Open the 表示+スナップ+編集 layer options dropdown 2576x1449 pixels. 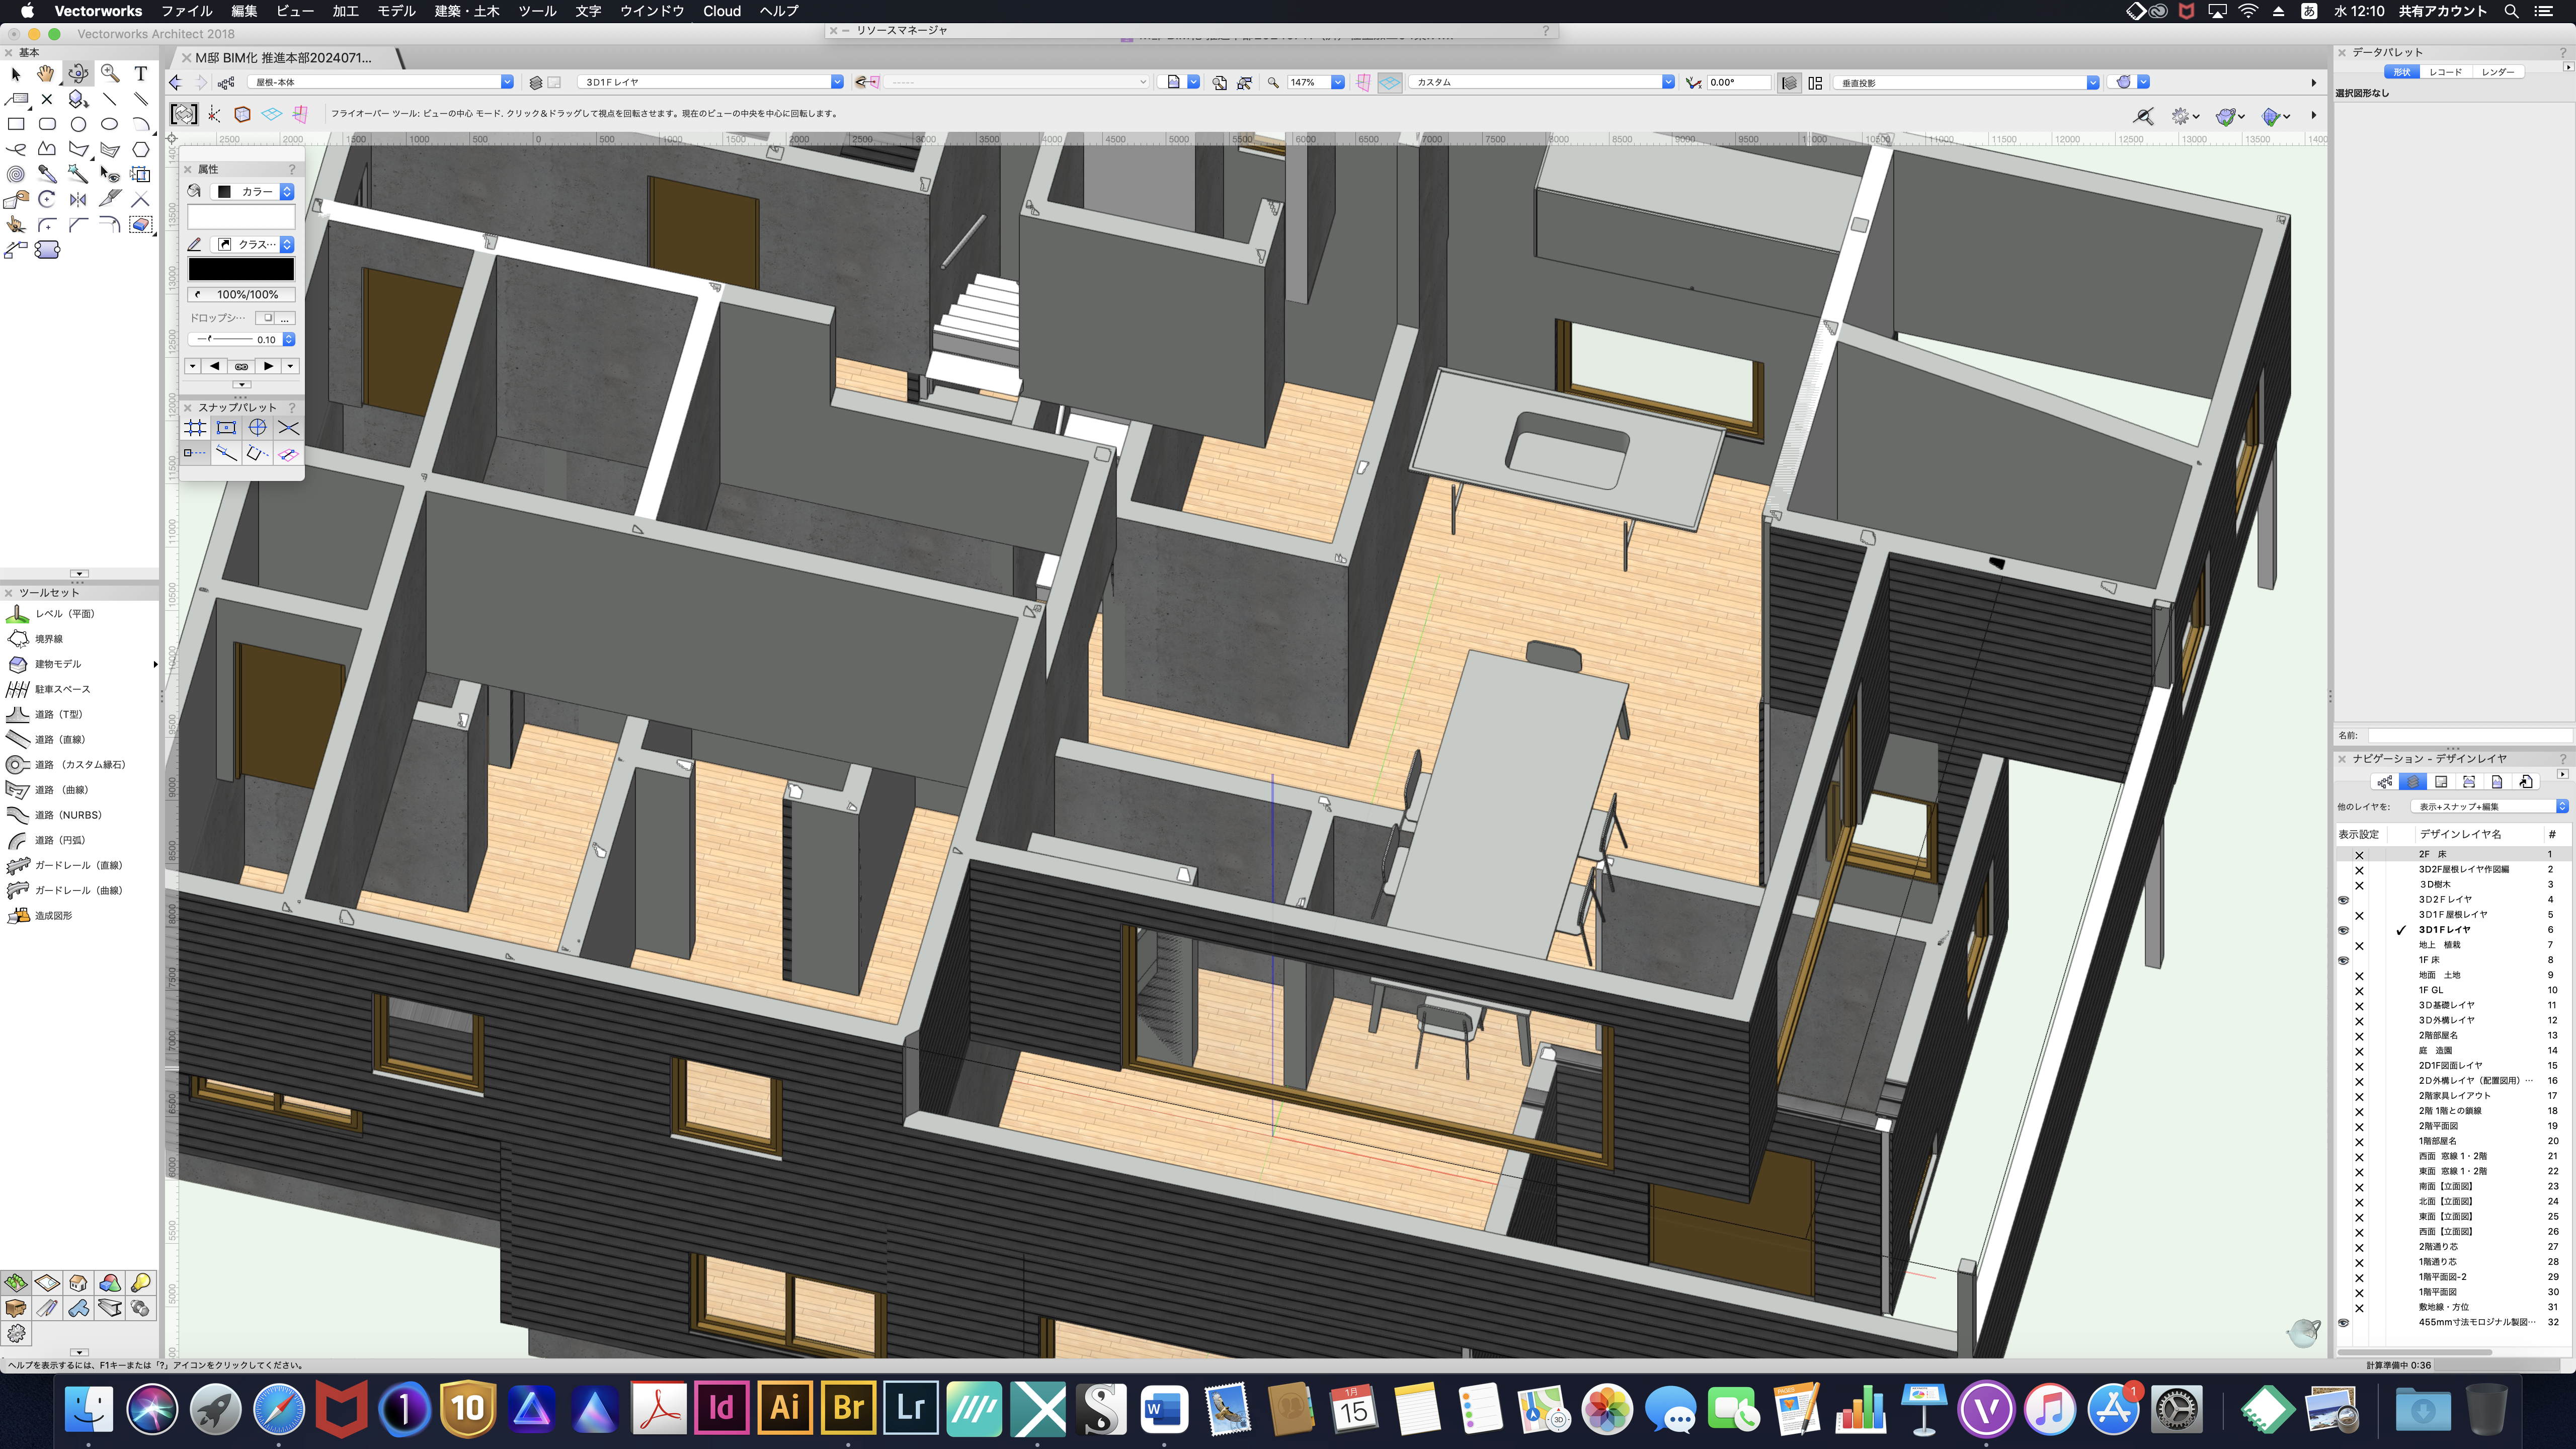(2561, 806)
